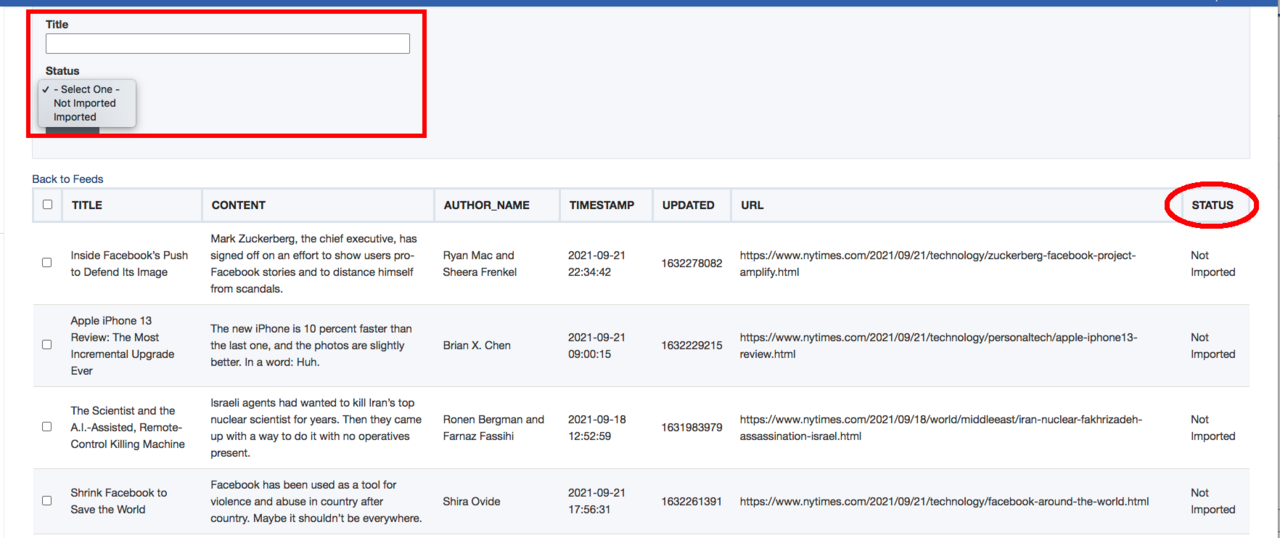Toggle the select-all checkbox in table header
Viewport: 1280px width, 538px height.
[47, 205]
